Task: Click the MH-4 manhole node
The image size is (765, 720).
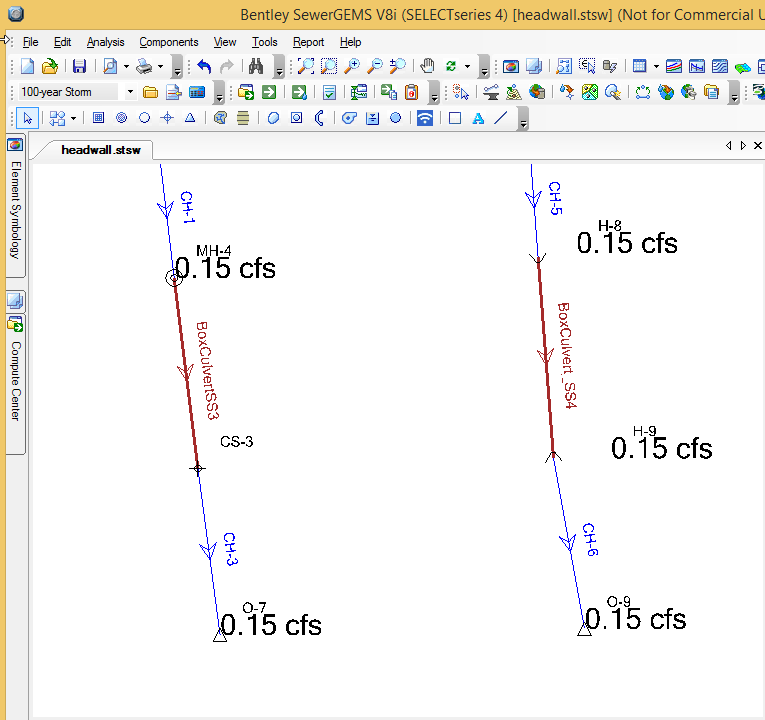Action: coord(174,278)
